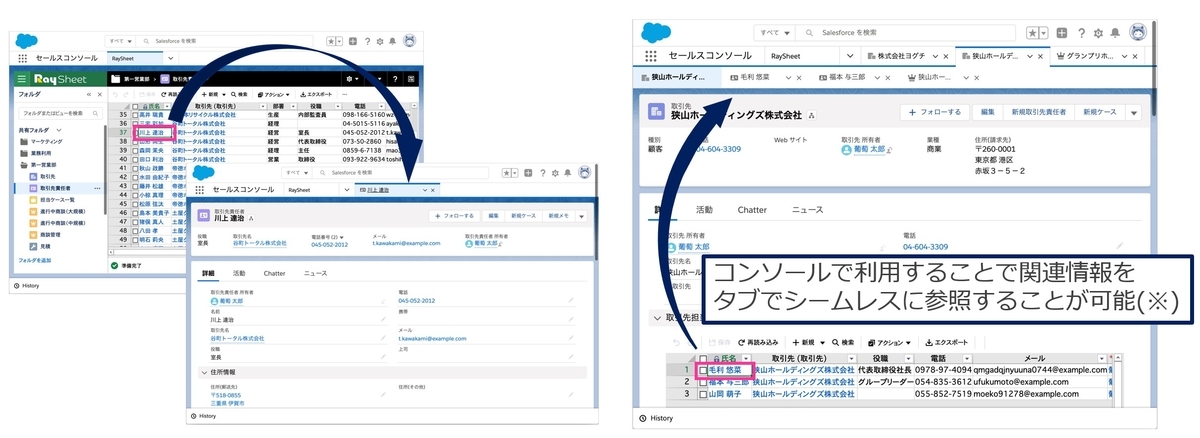Click 新規取引先責任者 button in right window
The height and width of the screenshot is (438, 1200).
click(1038, 112)
